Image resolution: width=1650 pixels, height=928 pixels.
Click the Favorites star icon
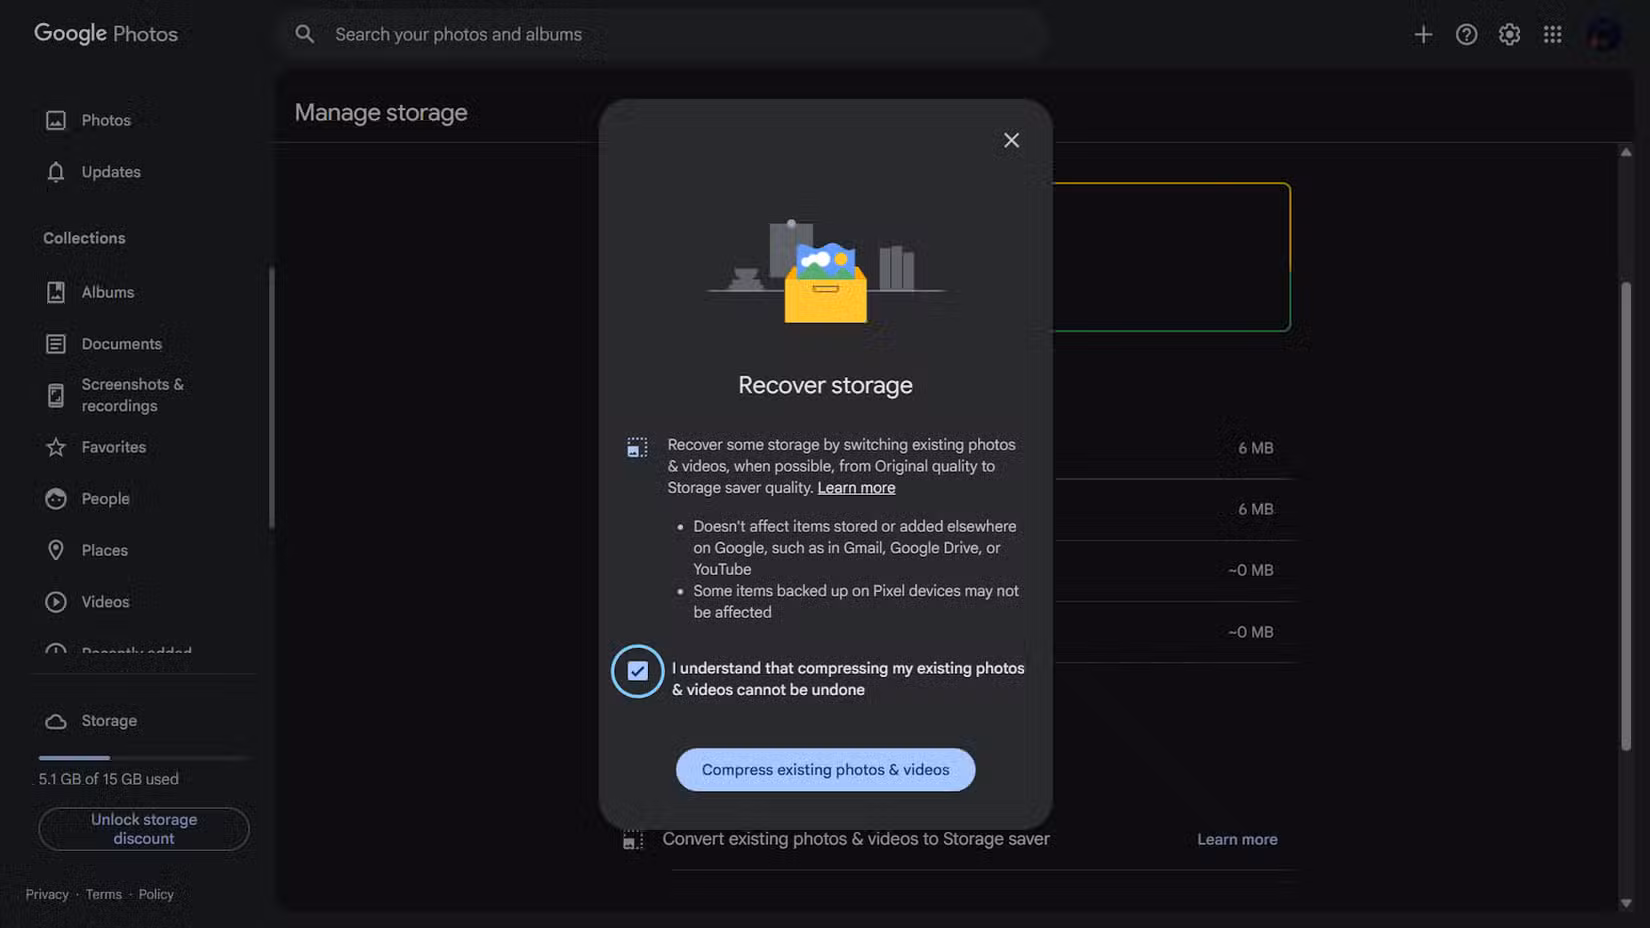point(56,447)
